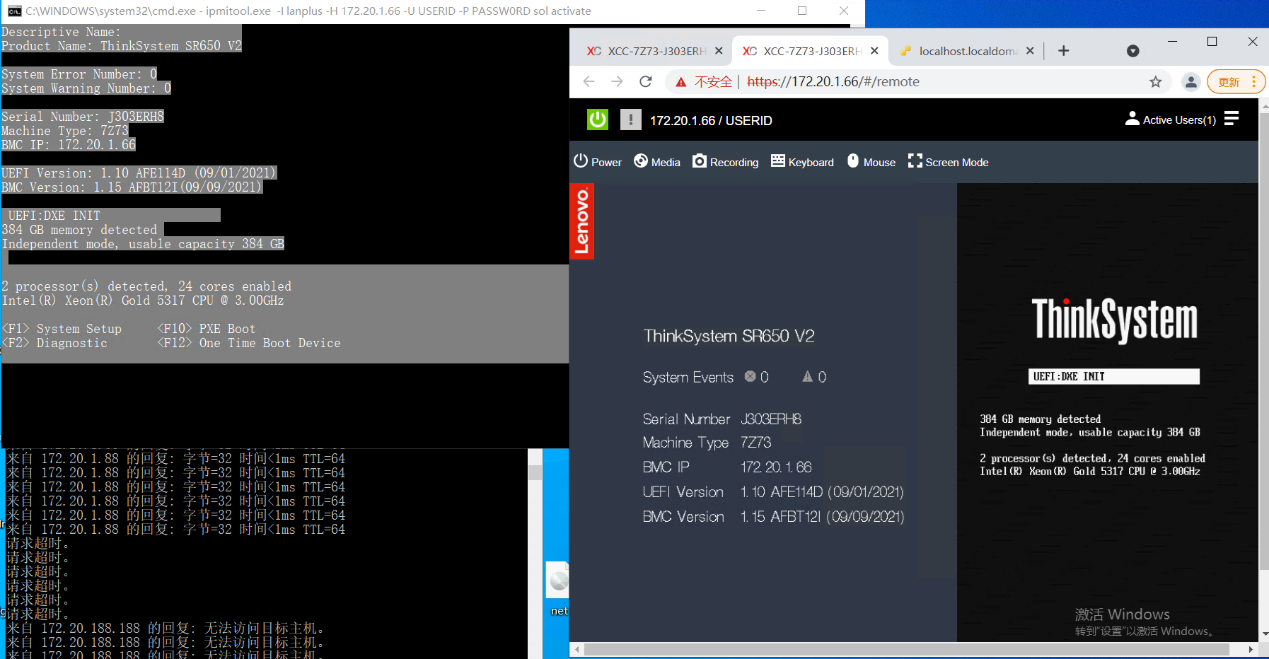The width and height of the screenshot is (1269, 659).
Task: Click the System Events warning triangle icon
Action: click(x=808, y=377)
